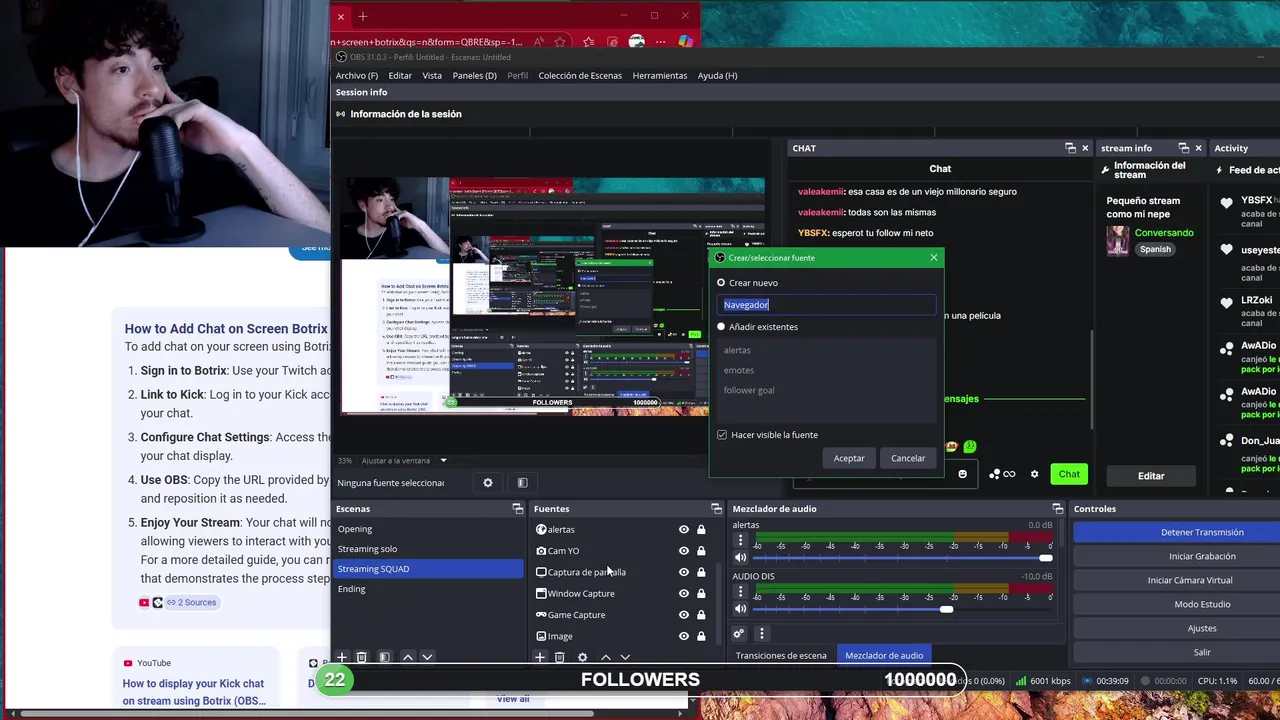This screenshot has width=1280, height=720.
Task: Open the Vista menu
Action: coord(432,76)
